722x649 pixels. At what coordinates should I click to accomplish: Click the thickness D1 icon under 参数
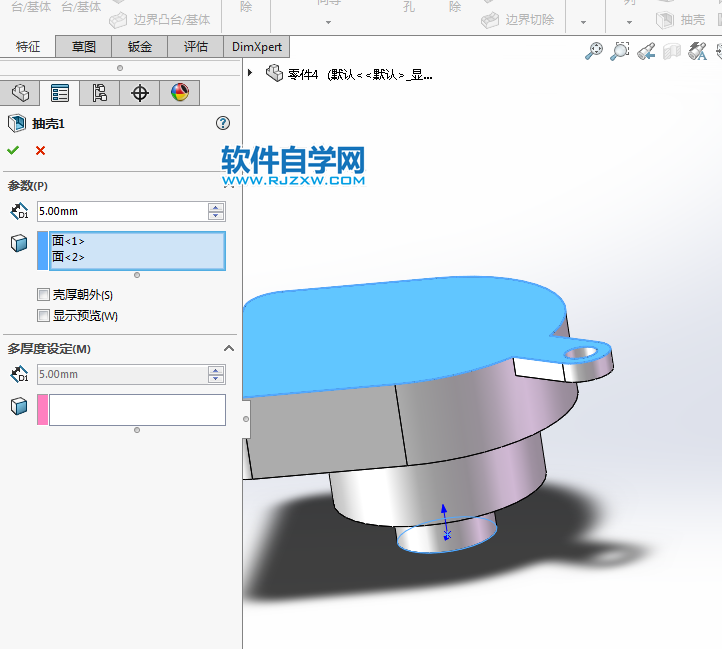click(x=19, y=211)
